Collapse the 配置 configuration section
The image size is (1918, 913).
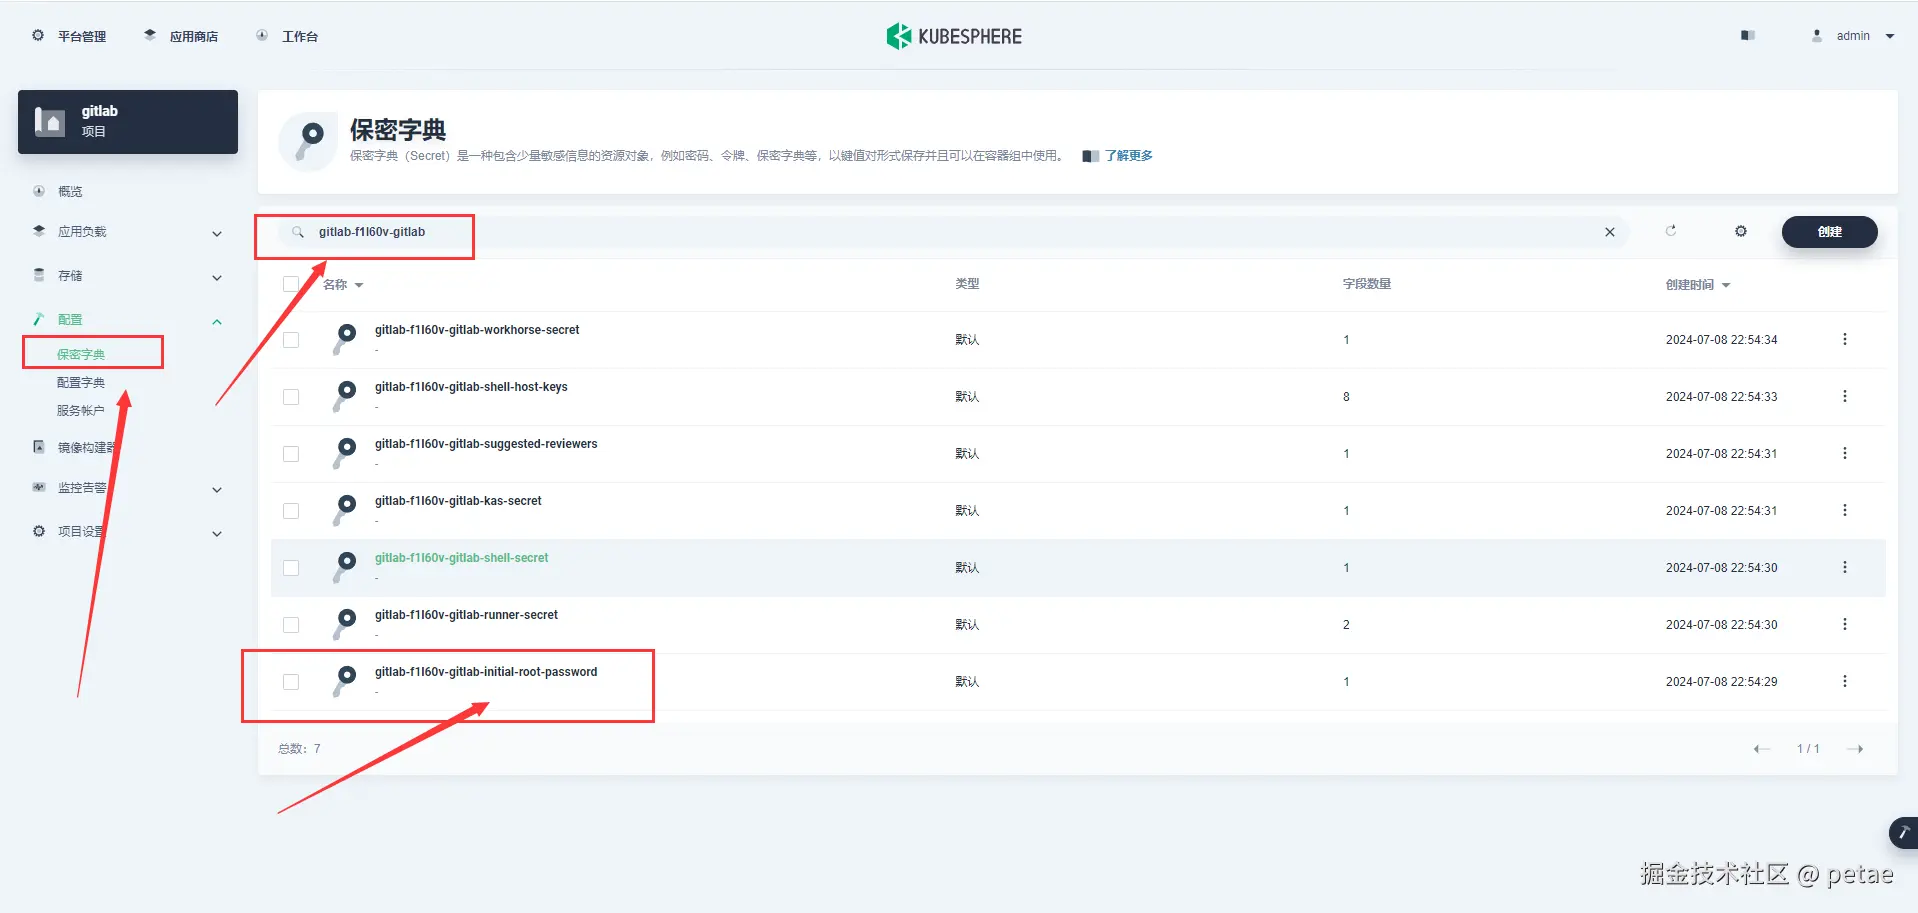128,320
